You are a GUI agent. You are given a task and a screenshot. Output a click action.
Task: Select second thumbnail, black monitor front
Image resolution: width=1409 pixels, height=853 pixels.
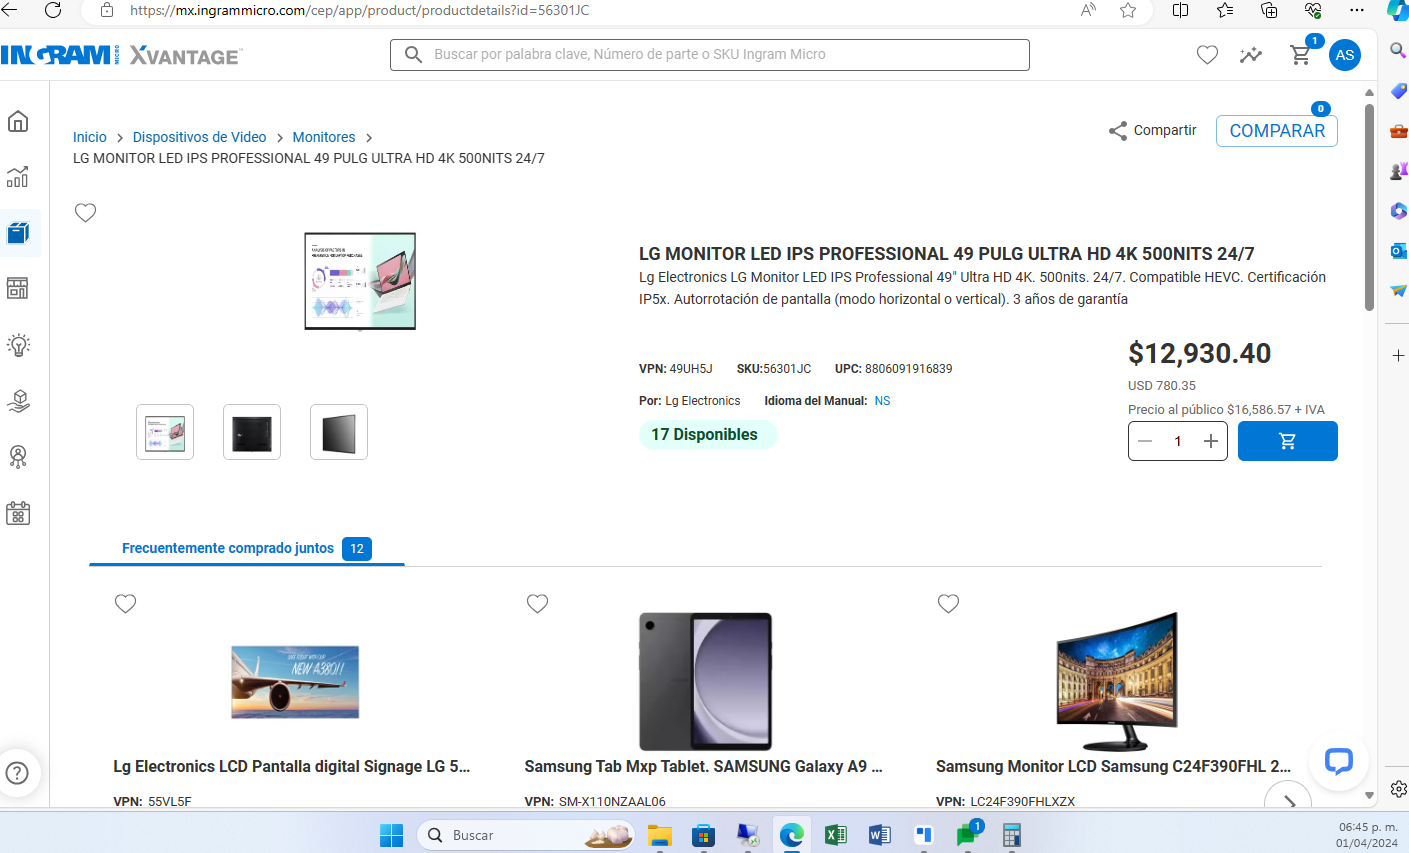(252, 432)
